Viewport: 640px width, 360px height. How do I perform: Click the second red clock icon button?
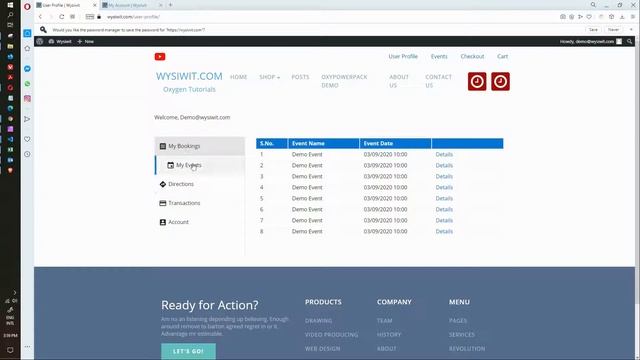tap(500, 82)
